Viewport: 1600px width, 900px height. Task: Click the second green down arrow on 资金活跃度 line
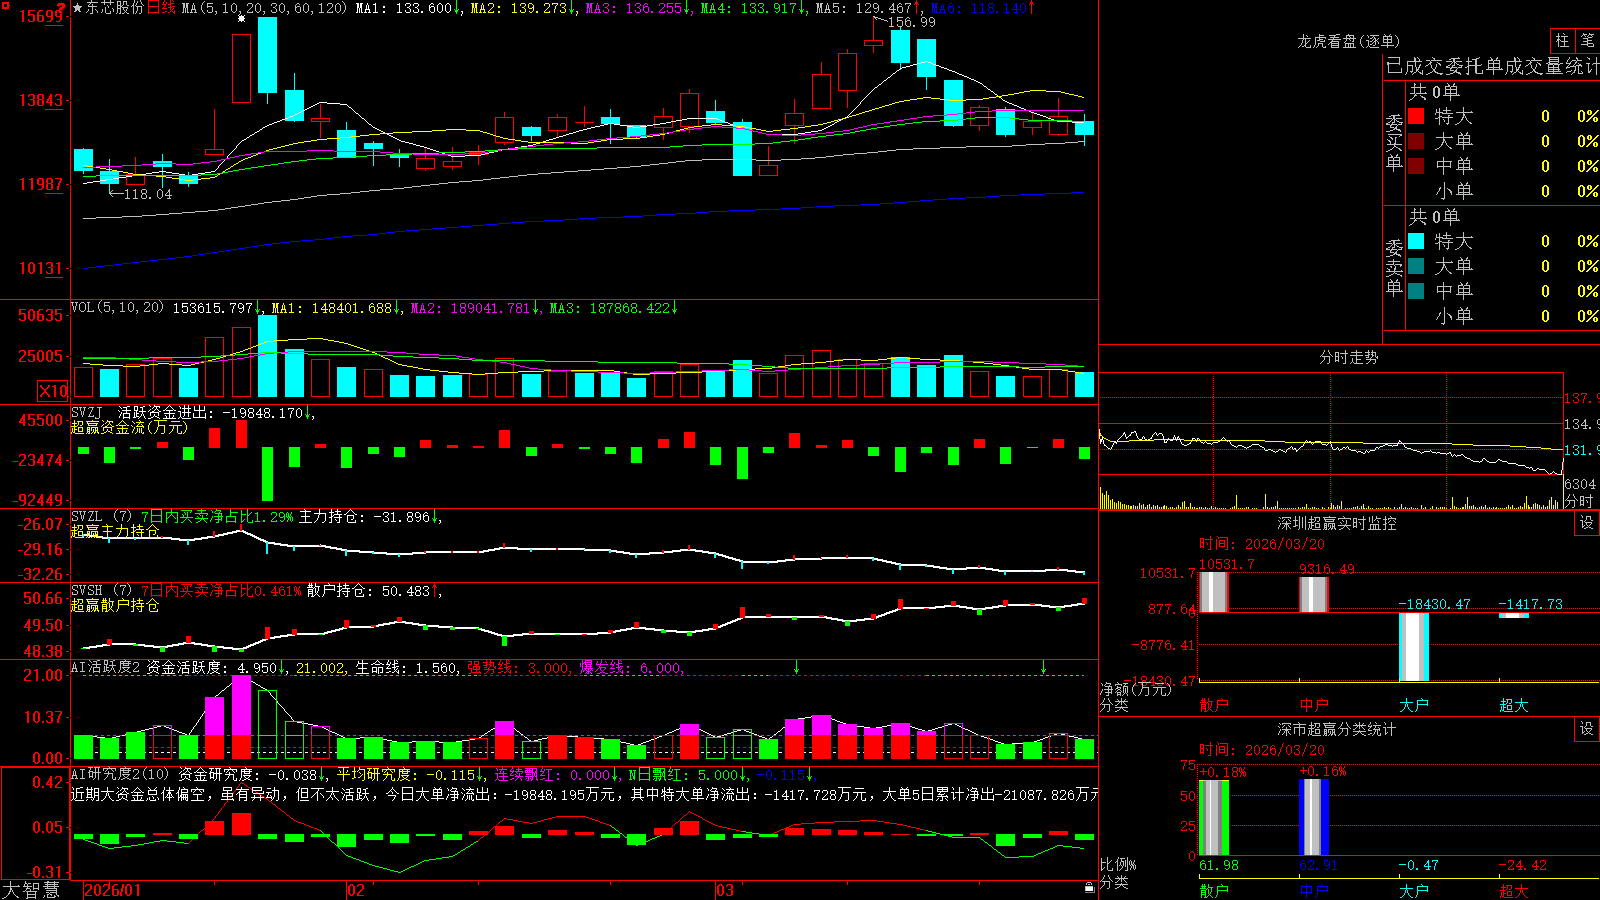point(1043,667)
